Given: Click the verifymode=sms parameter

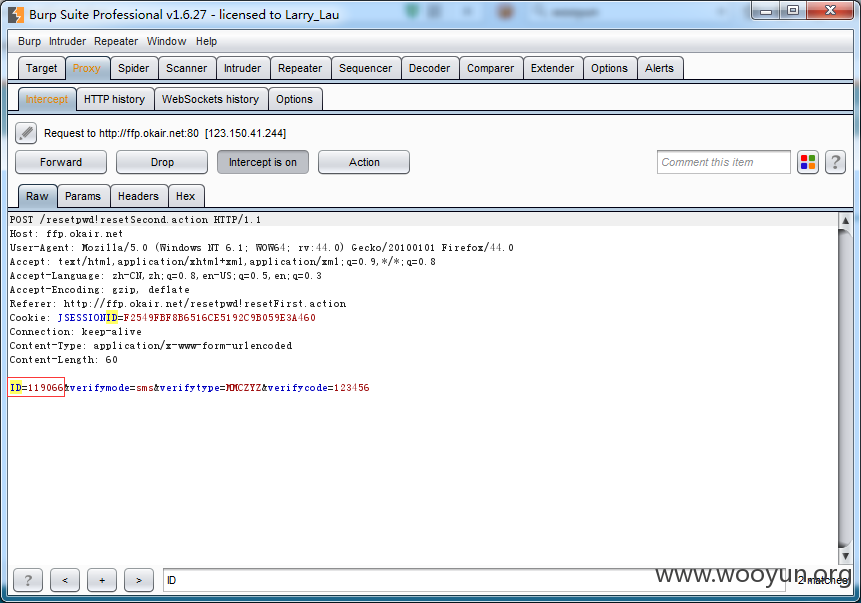Looking at the screenshot, I should [112, 388].
